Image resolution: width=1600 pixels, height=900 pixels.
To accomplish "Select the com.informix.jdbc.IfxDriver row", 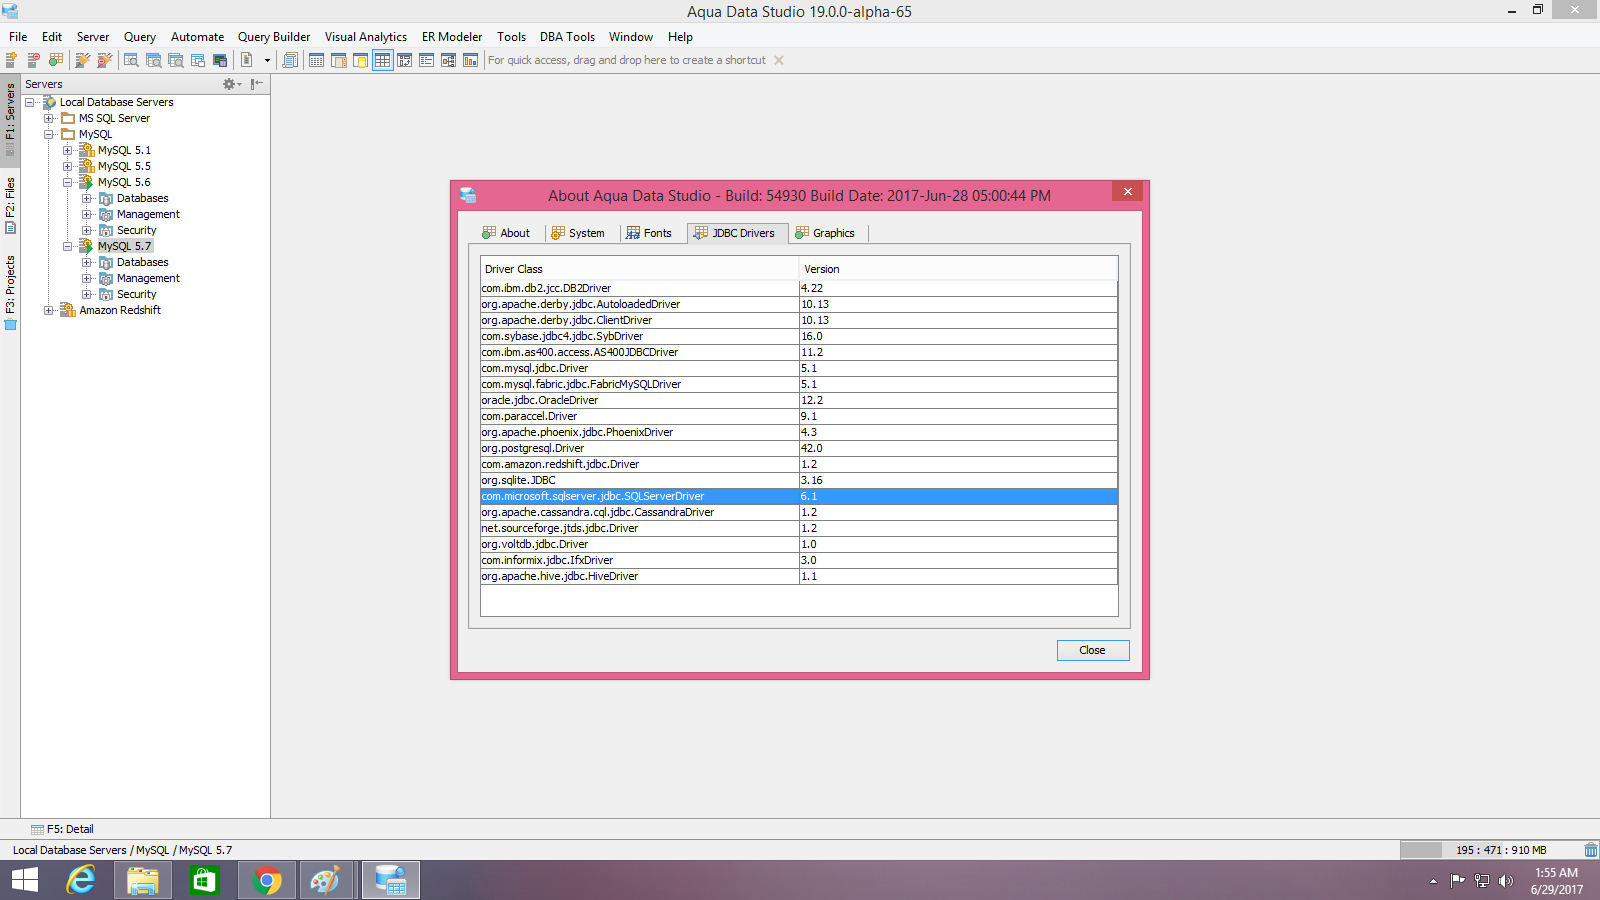I will [x=799, y=560].
